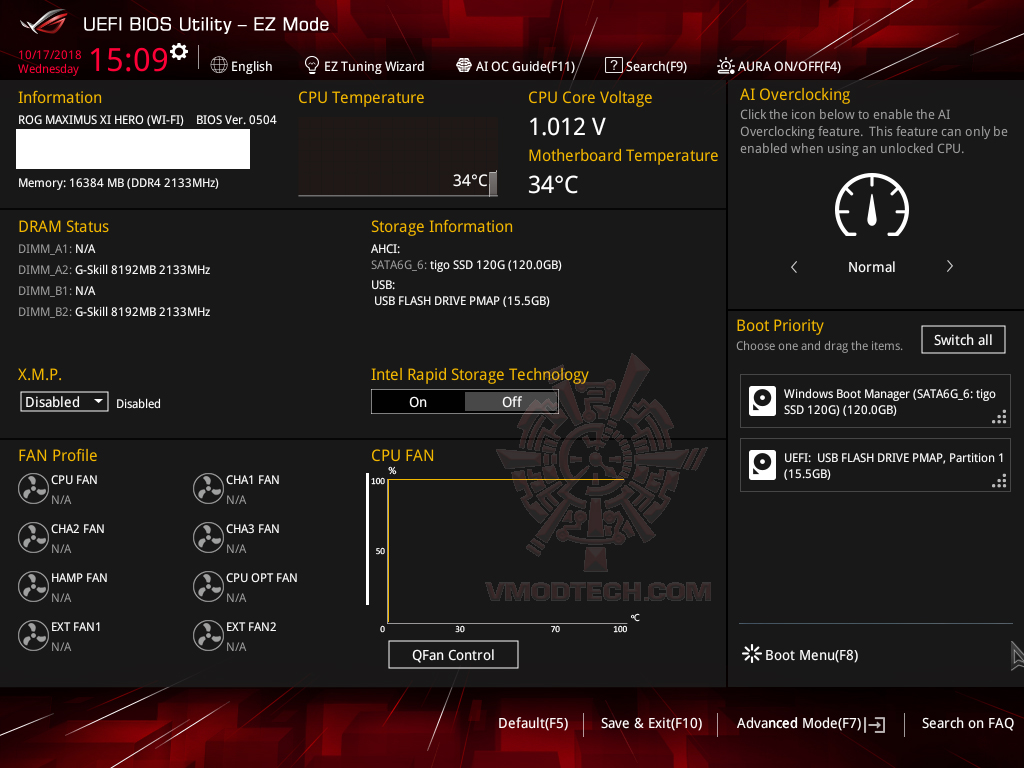The height and width of the screenshot is (768, 1024).
Task: Select the CHA3 FAN icon
Action: click(x=208, y=537)
